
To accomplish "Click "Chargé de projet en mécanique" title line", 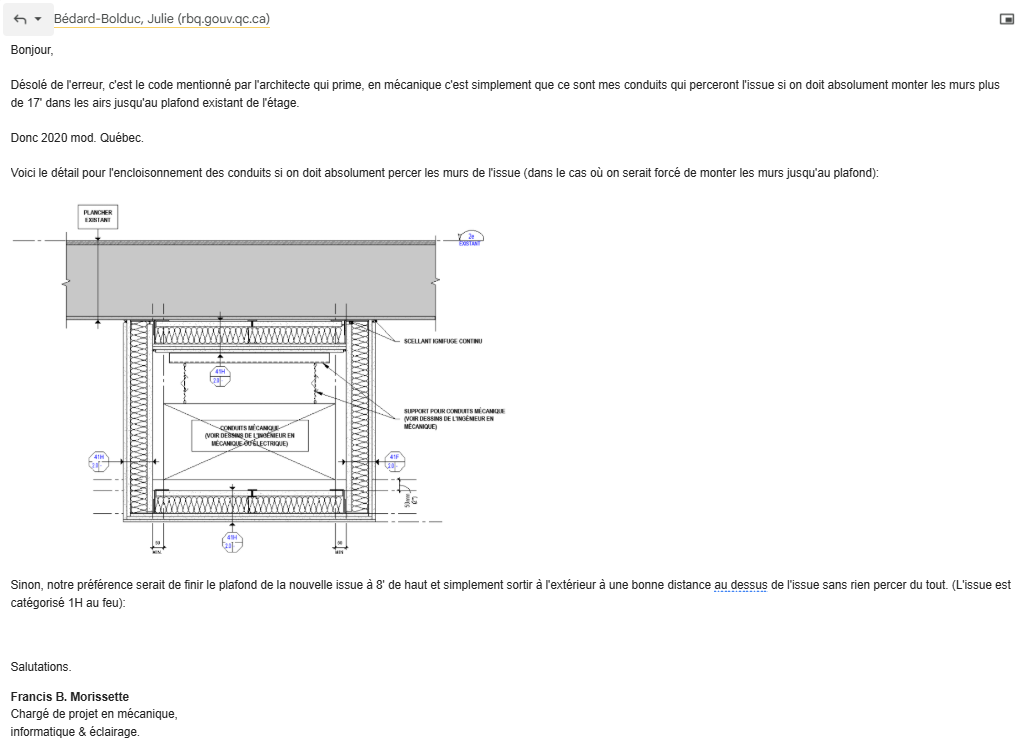I will (94, 714).
